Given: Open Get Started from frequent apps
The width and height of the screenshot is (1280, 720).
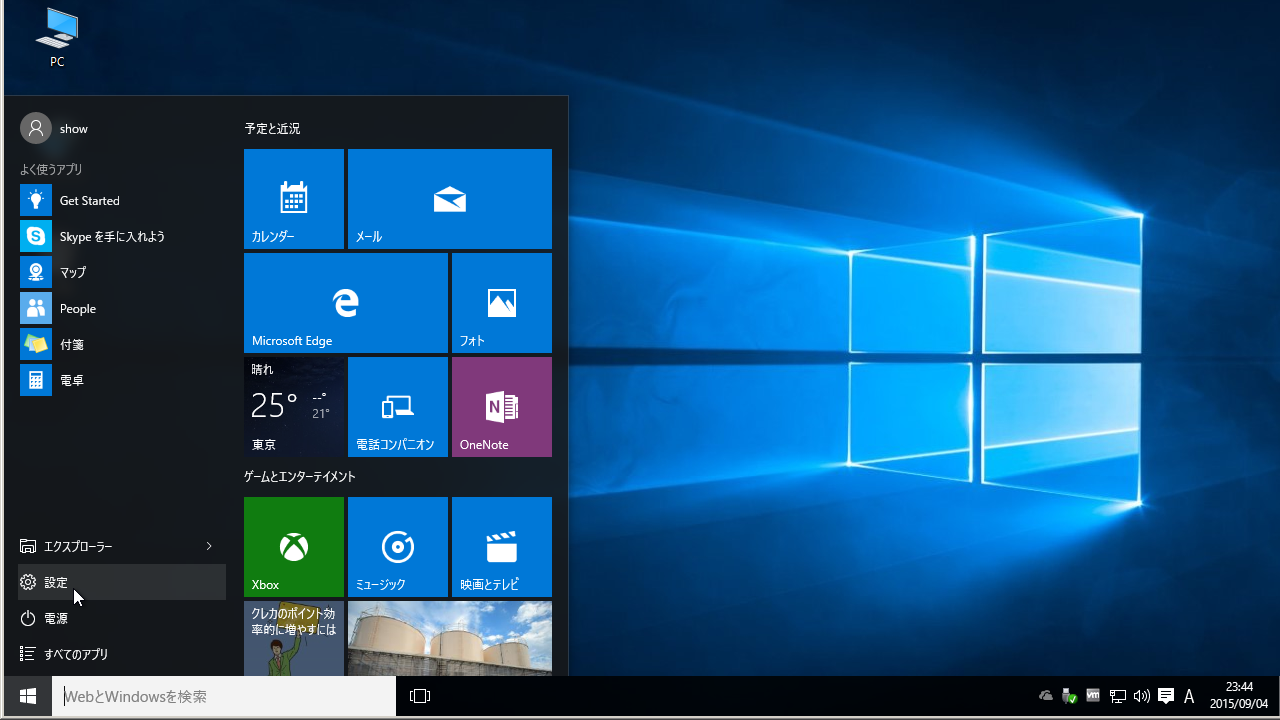Looking at the screenshot, I should tap(123, 200).
